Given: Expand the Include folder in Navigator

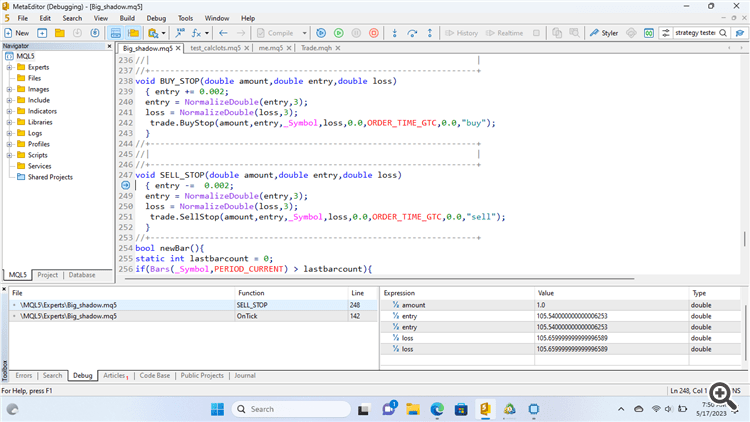Looking at the screenshot, I should click(x=9, y=100).
